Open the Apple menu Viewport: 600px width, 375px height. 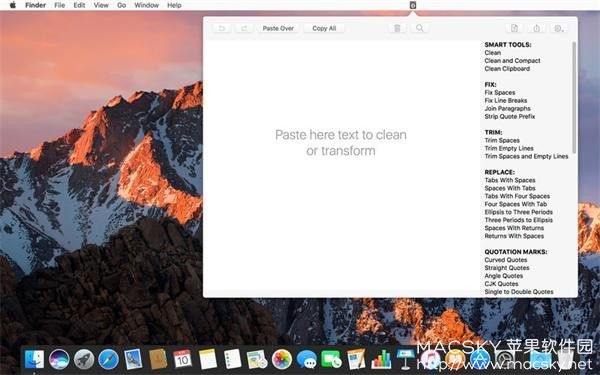coord(13,5)
